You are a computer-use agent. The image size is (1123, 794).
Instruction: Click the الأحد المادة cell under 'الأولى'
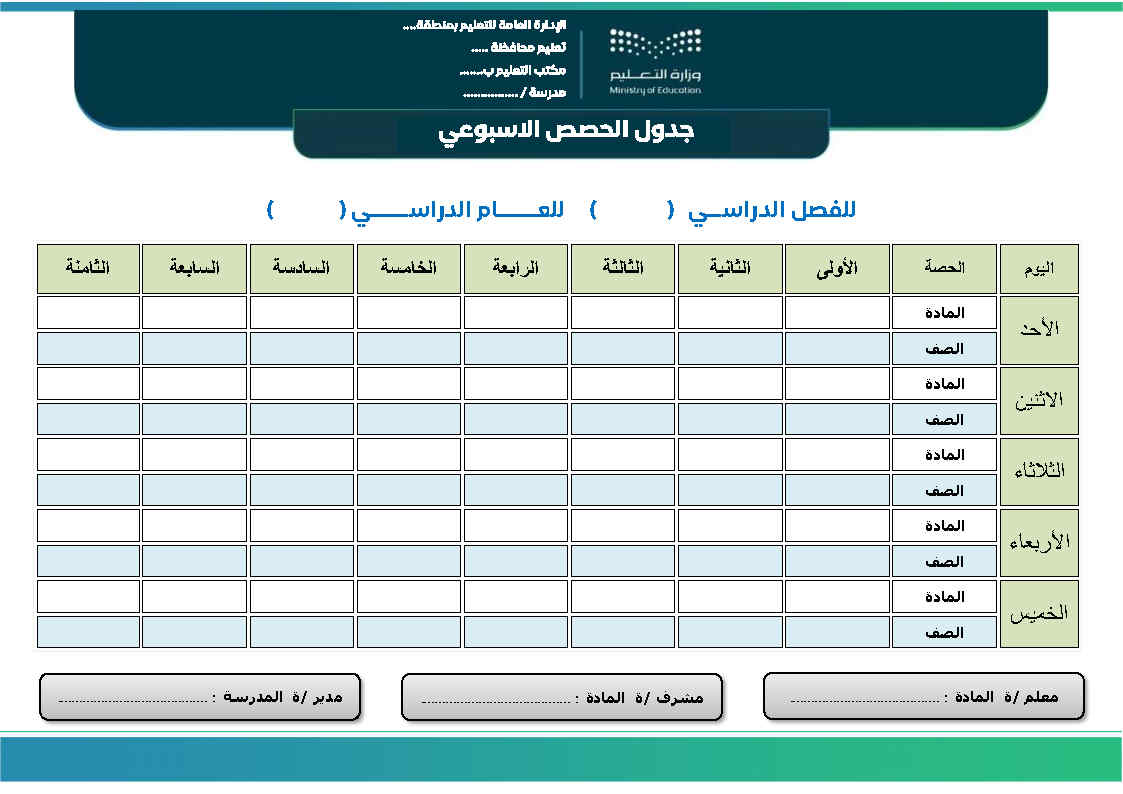coord(837,313)
